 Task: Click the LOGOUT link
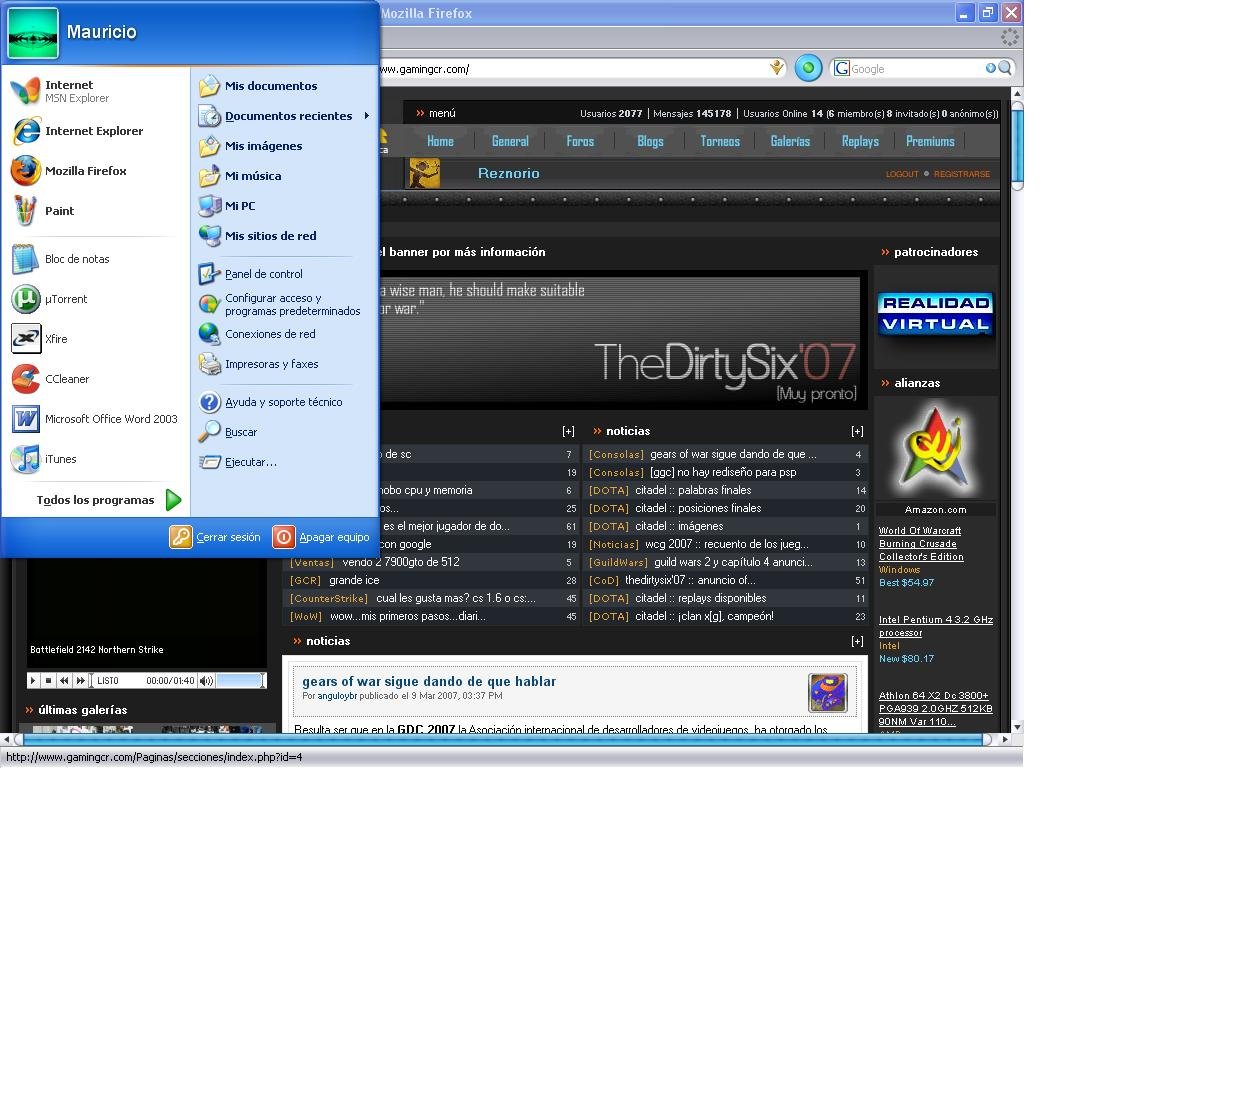tap(902, 174)
